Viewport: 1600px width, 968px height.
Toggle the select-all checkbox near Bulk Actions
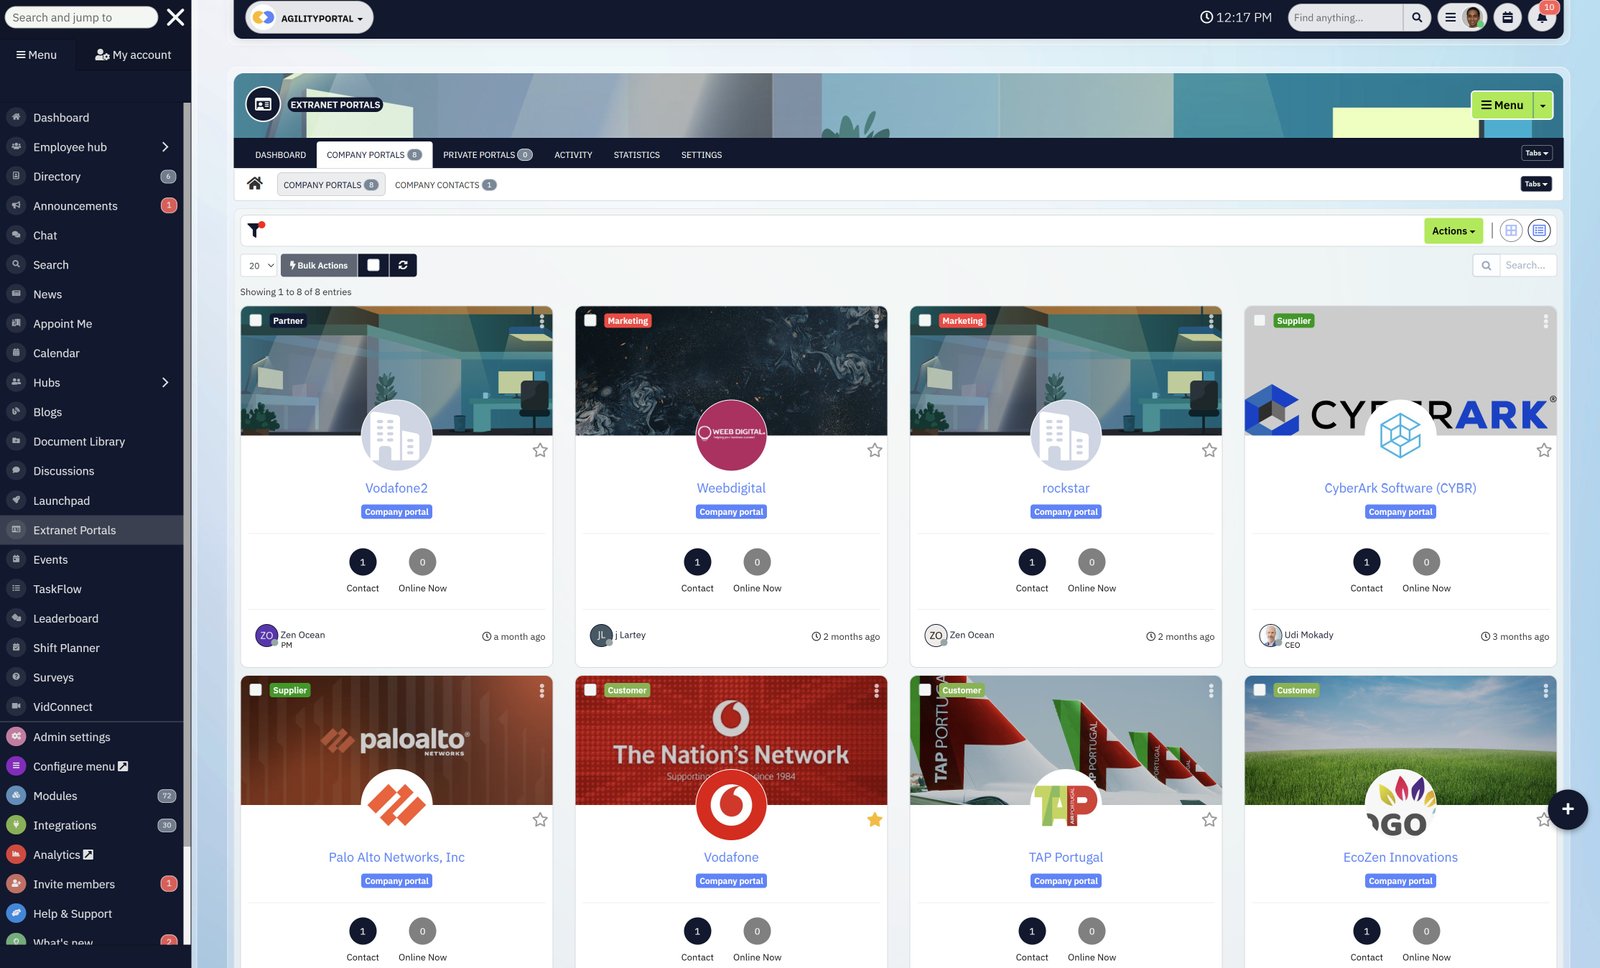pos(373,265)
